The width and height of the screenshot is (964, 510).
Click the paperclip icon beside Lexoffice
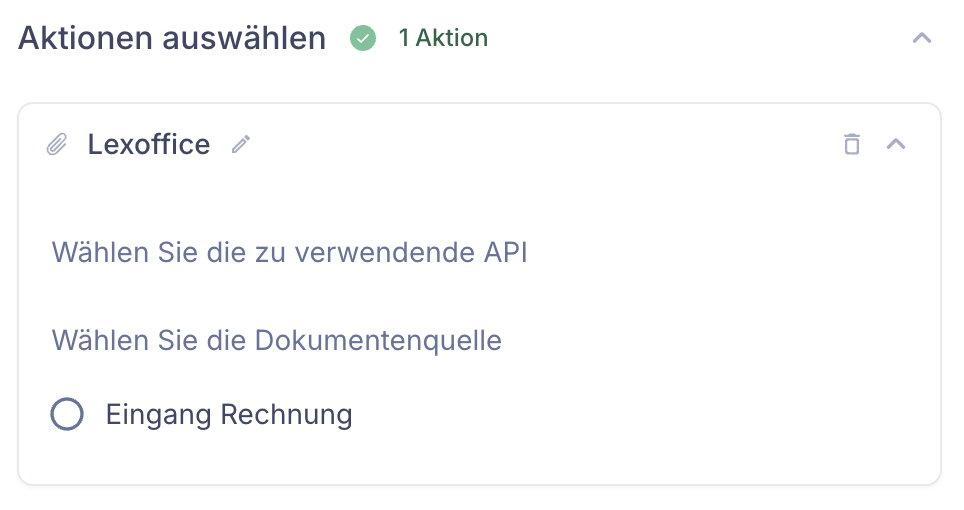coord(57,144)
